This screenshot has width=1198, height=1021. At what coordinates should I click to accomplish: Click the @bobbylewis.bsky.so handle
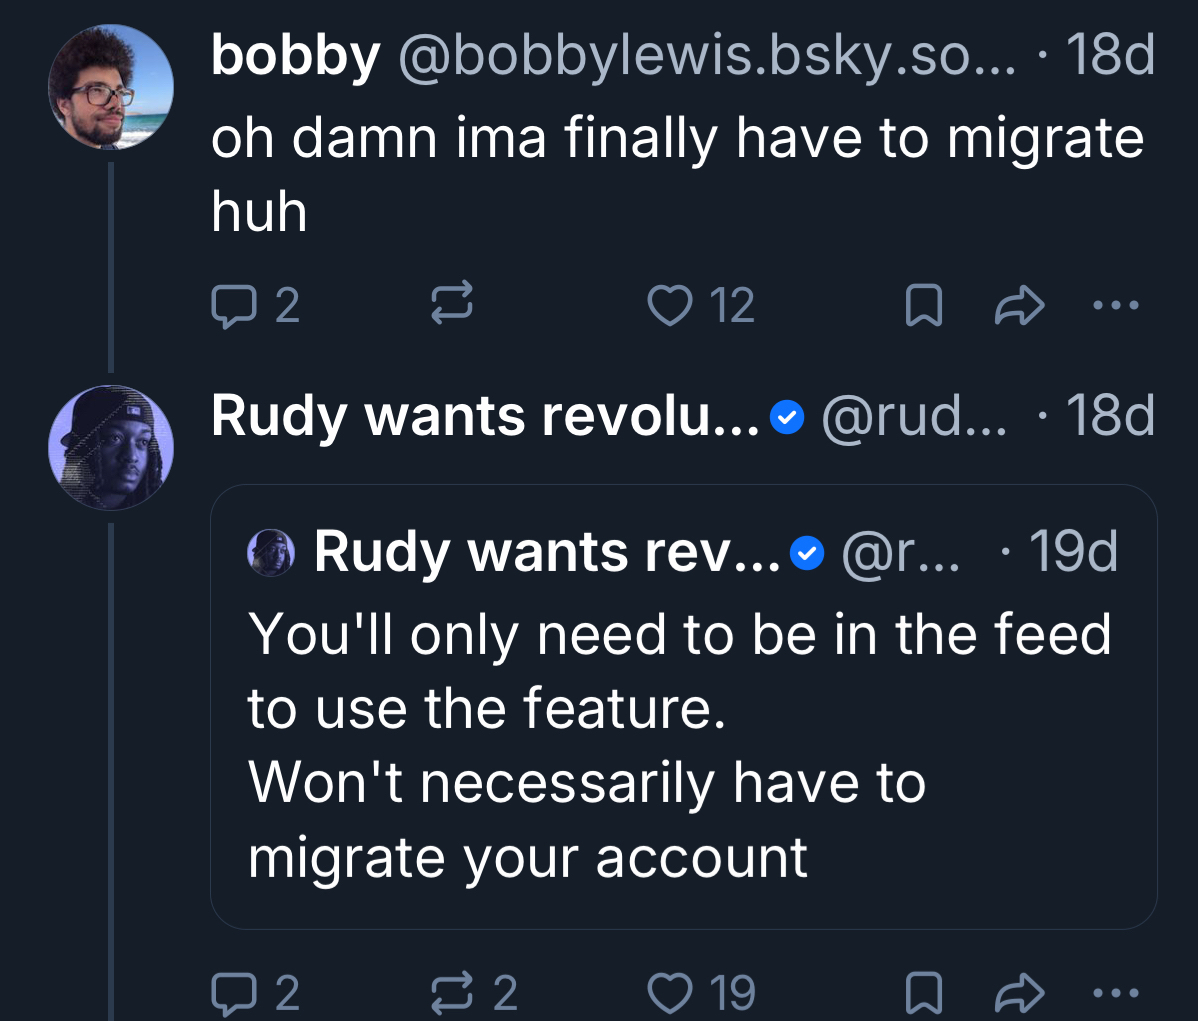tap(706, 56)
